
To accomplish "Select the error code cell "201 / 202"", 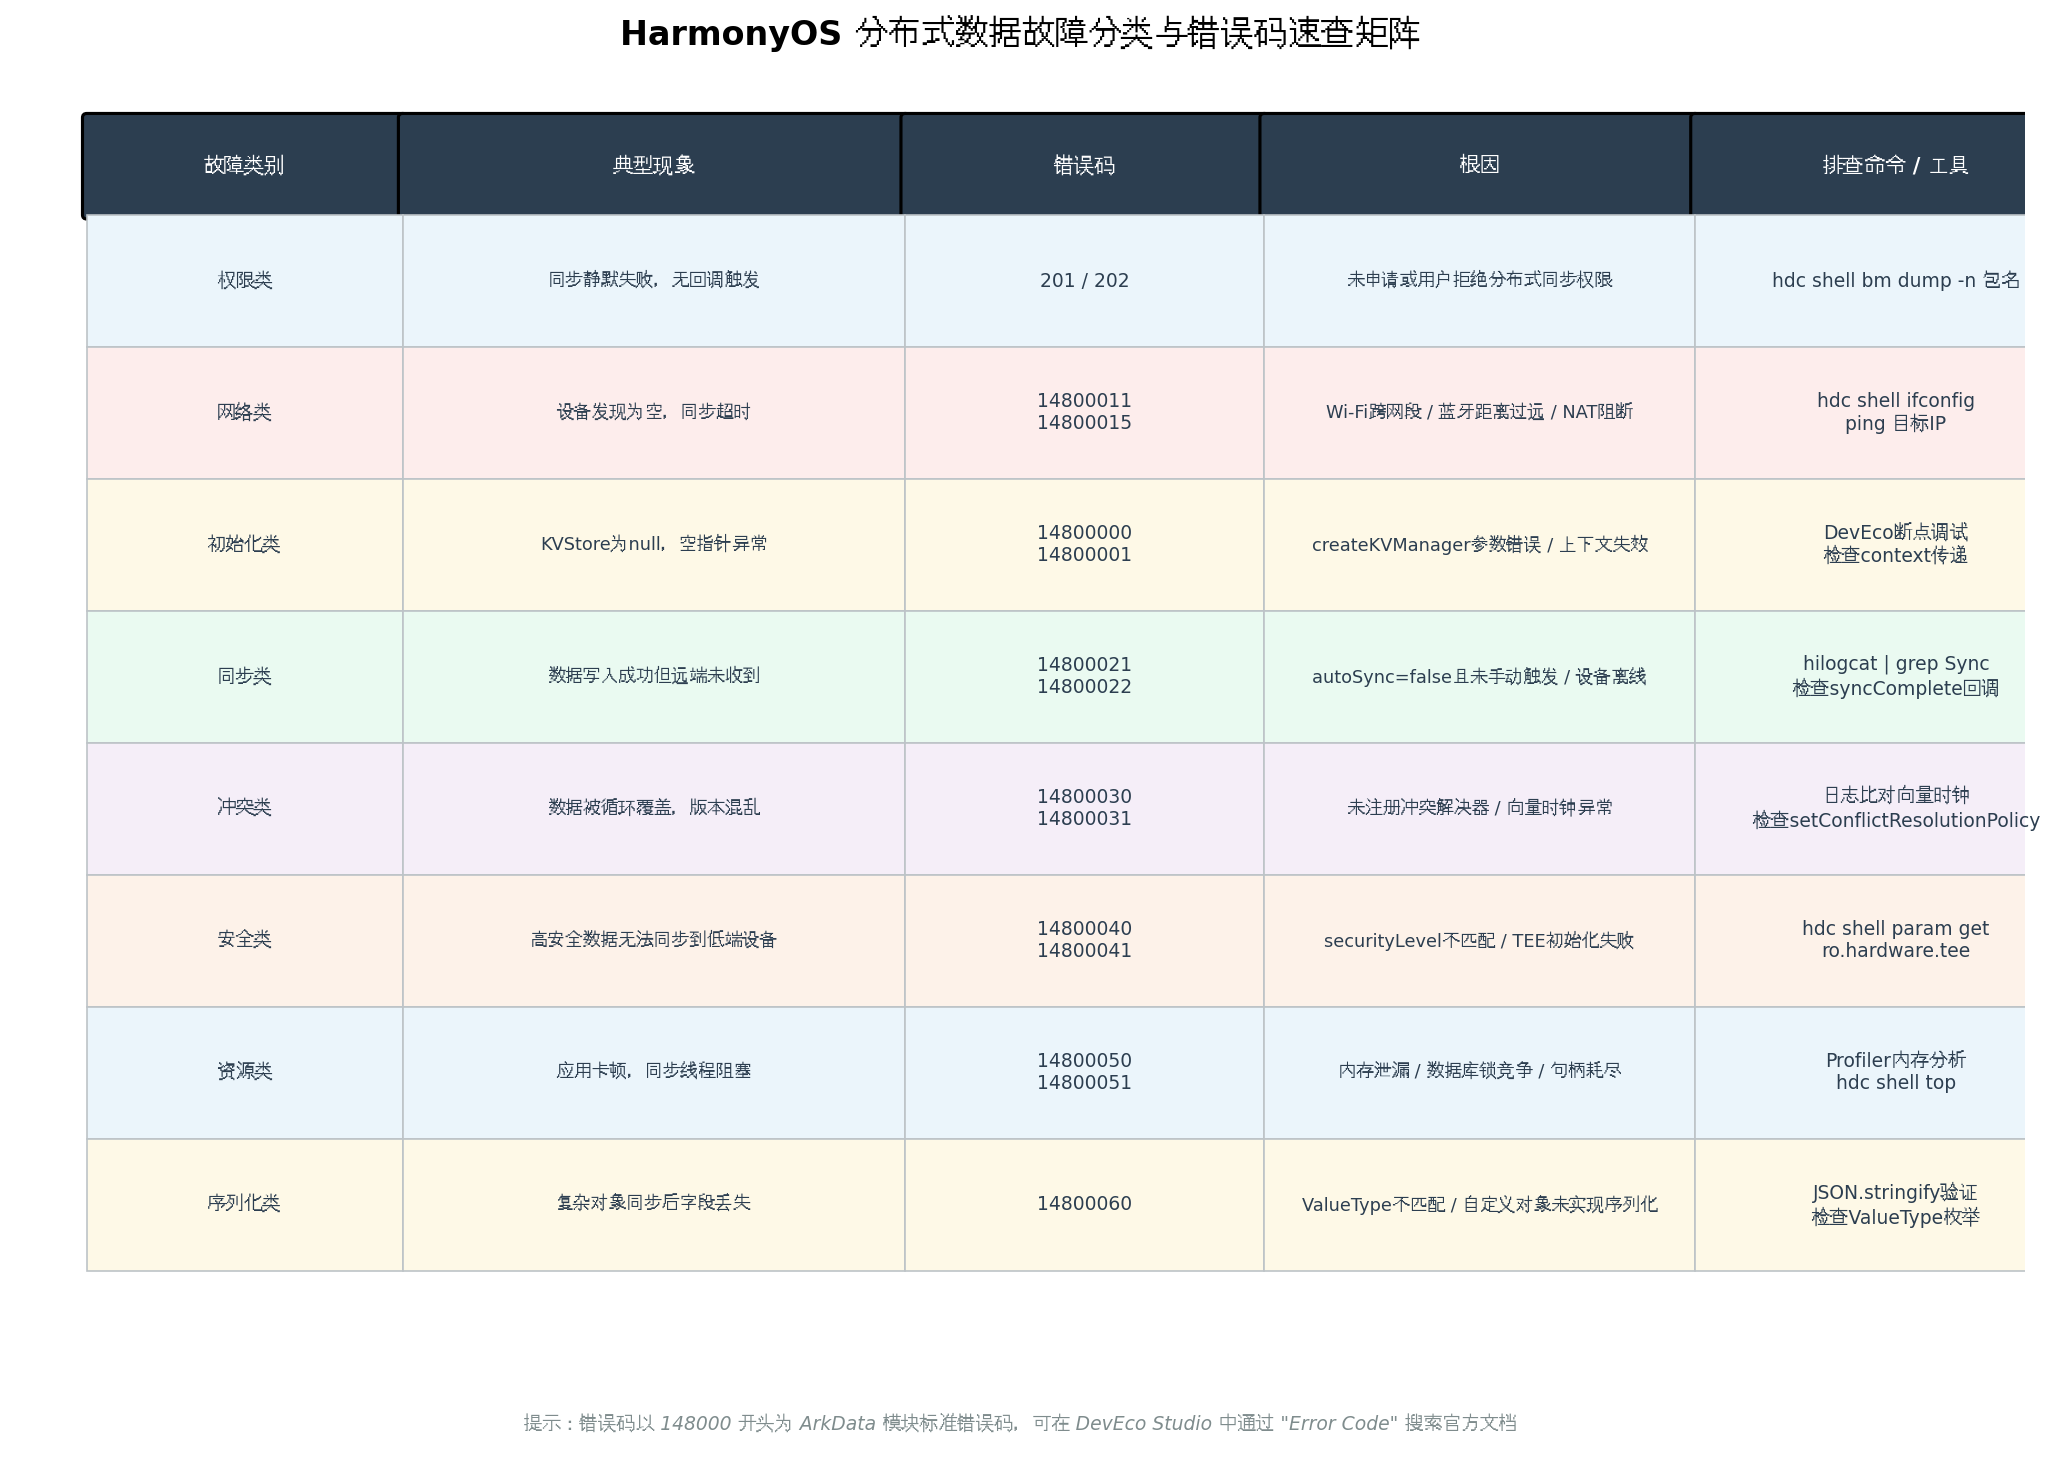I will (x=1084, y=281).
